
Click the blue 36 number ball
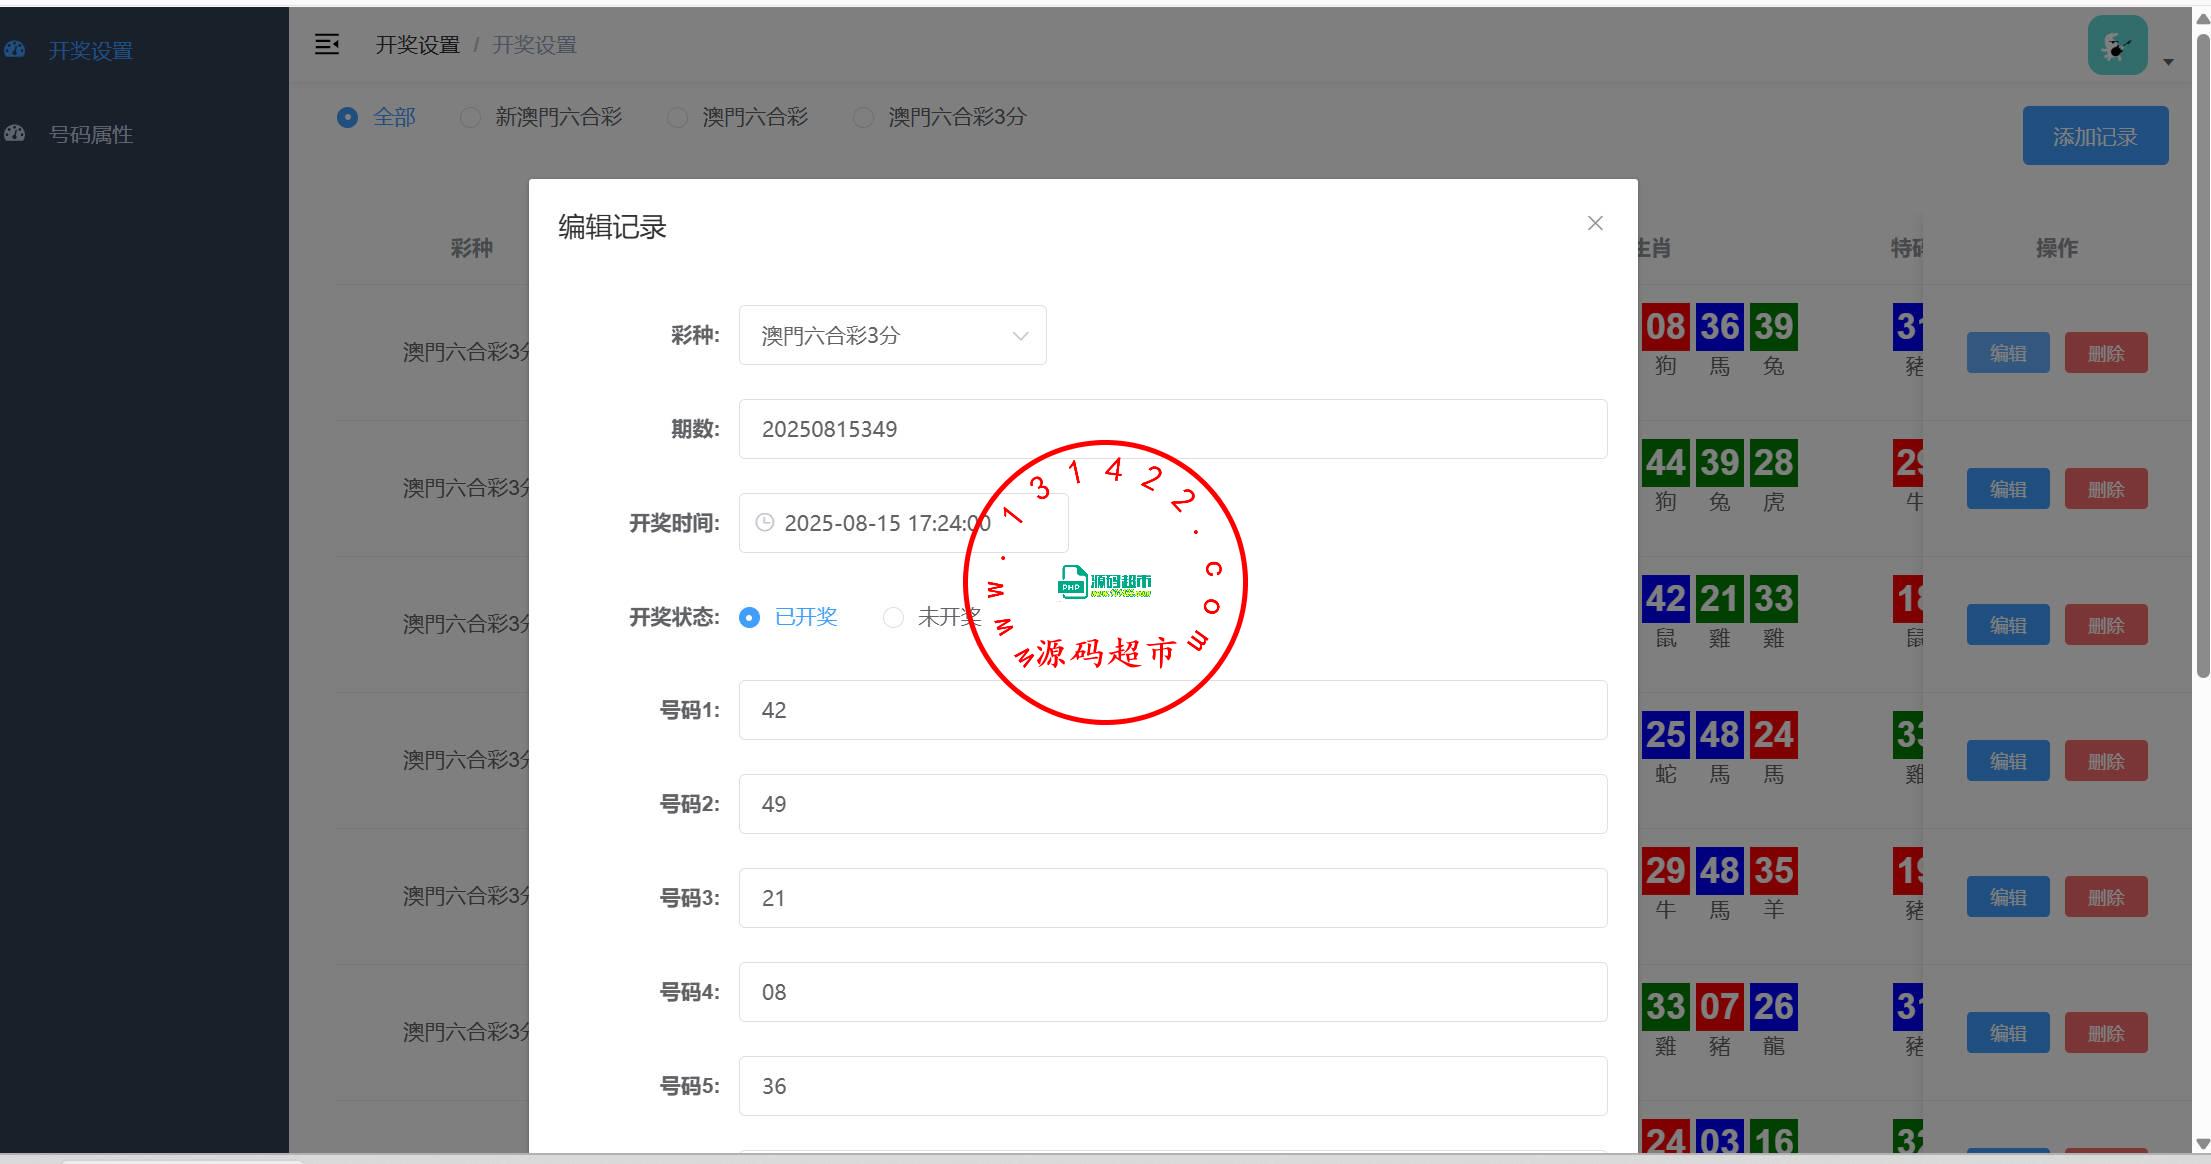click(1719, 327)
